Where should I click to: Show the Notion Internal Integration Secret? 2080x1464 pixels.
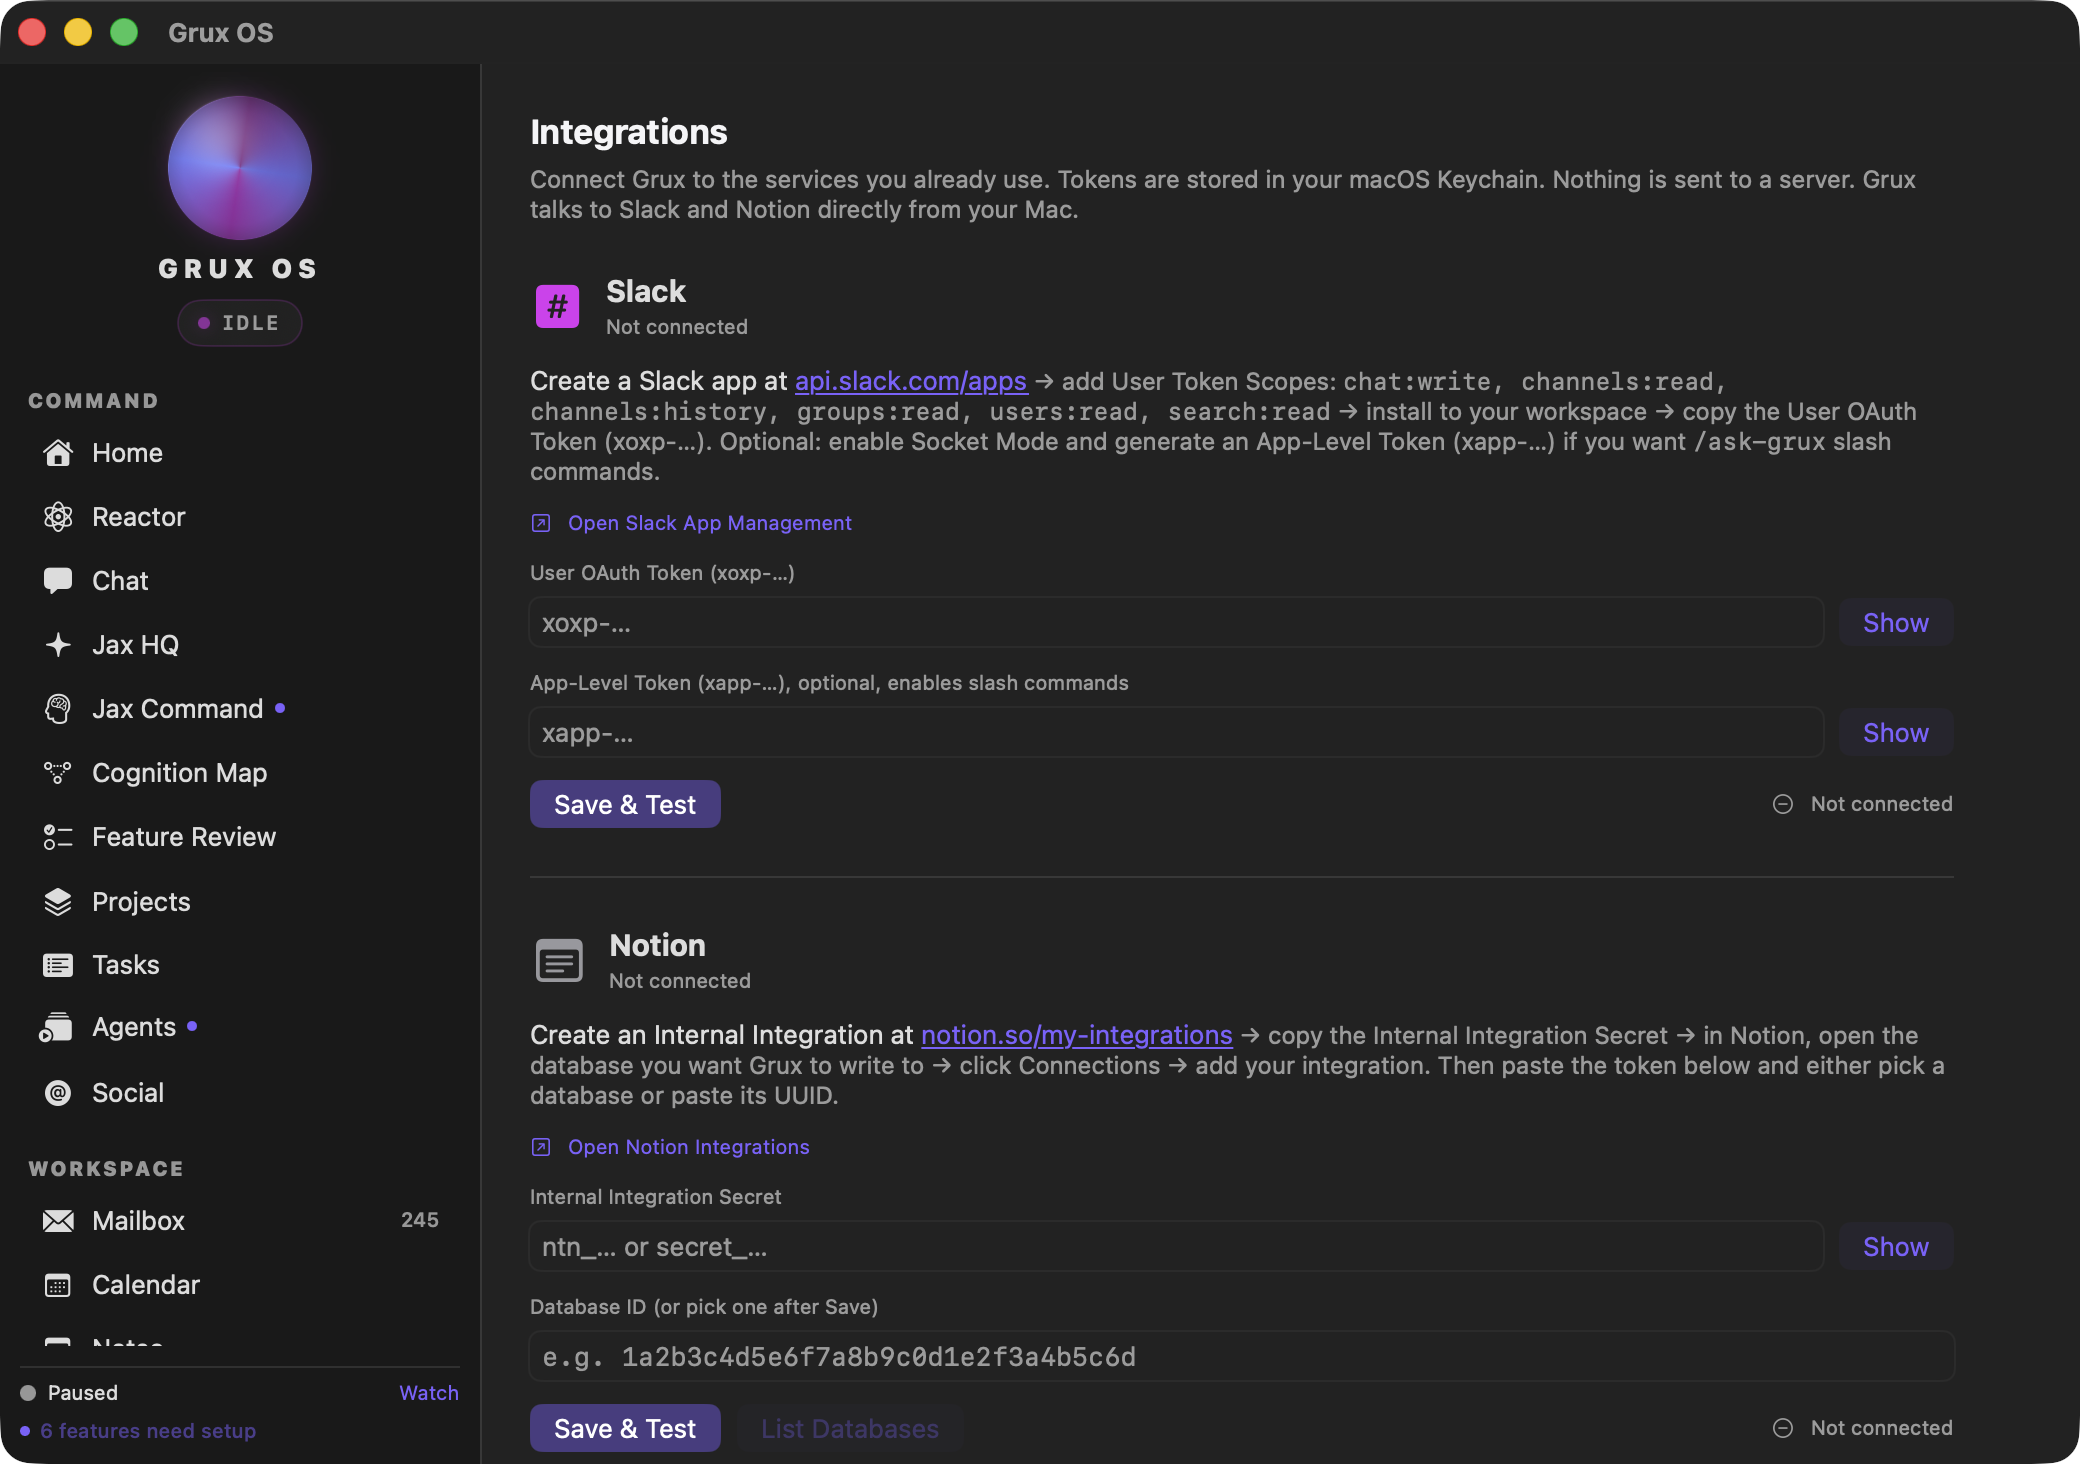tap(1896, 1247)
